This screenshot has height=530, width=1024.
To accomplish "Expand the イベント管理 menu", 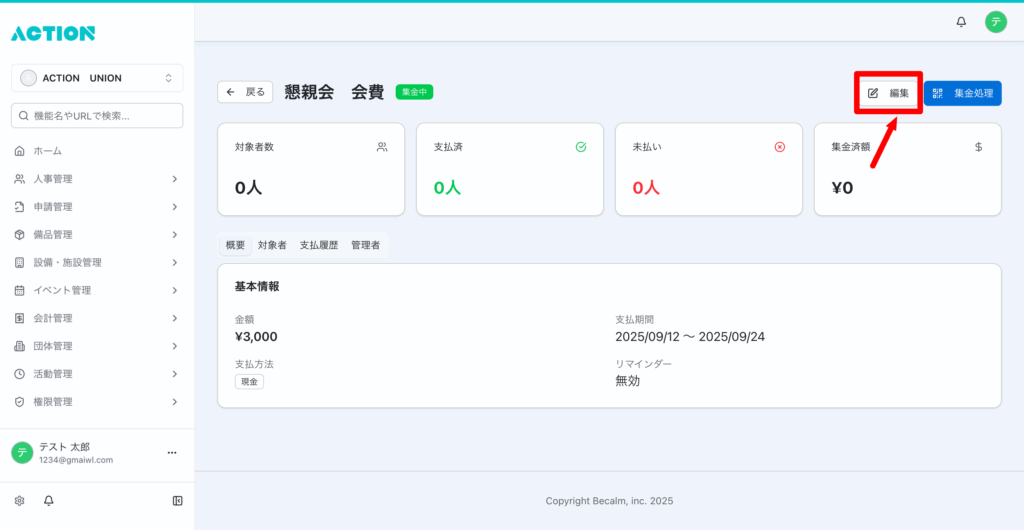I will (97, 290).
